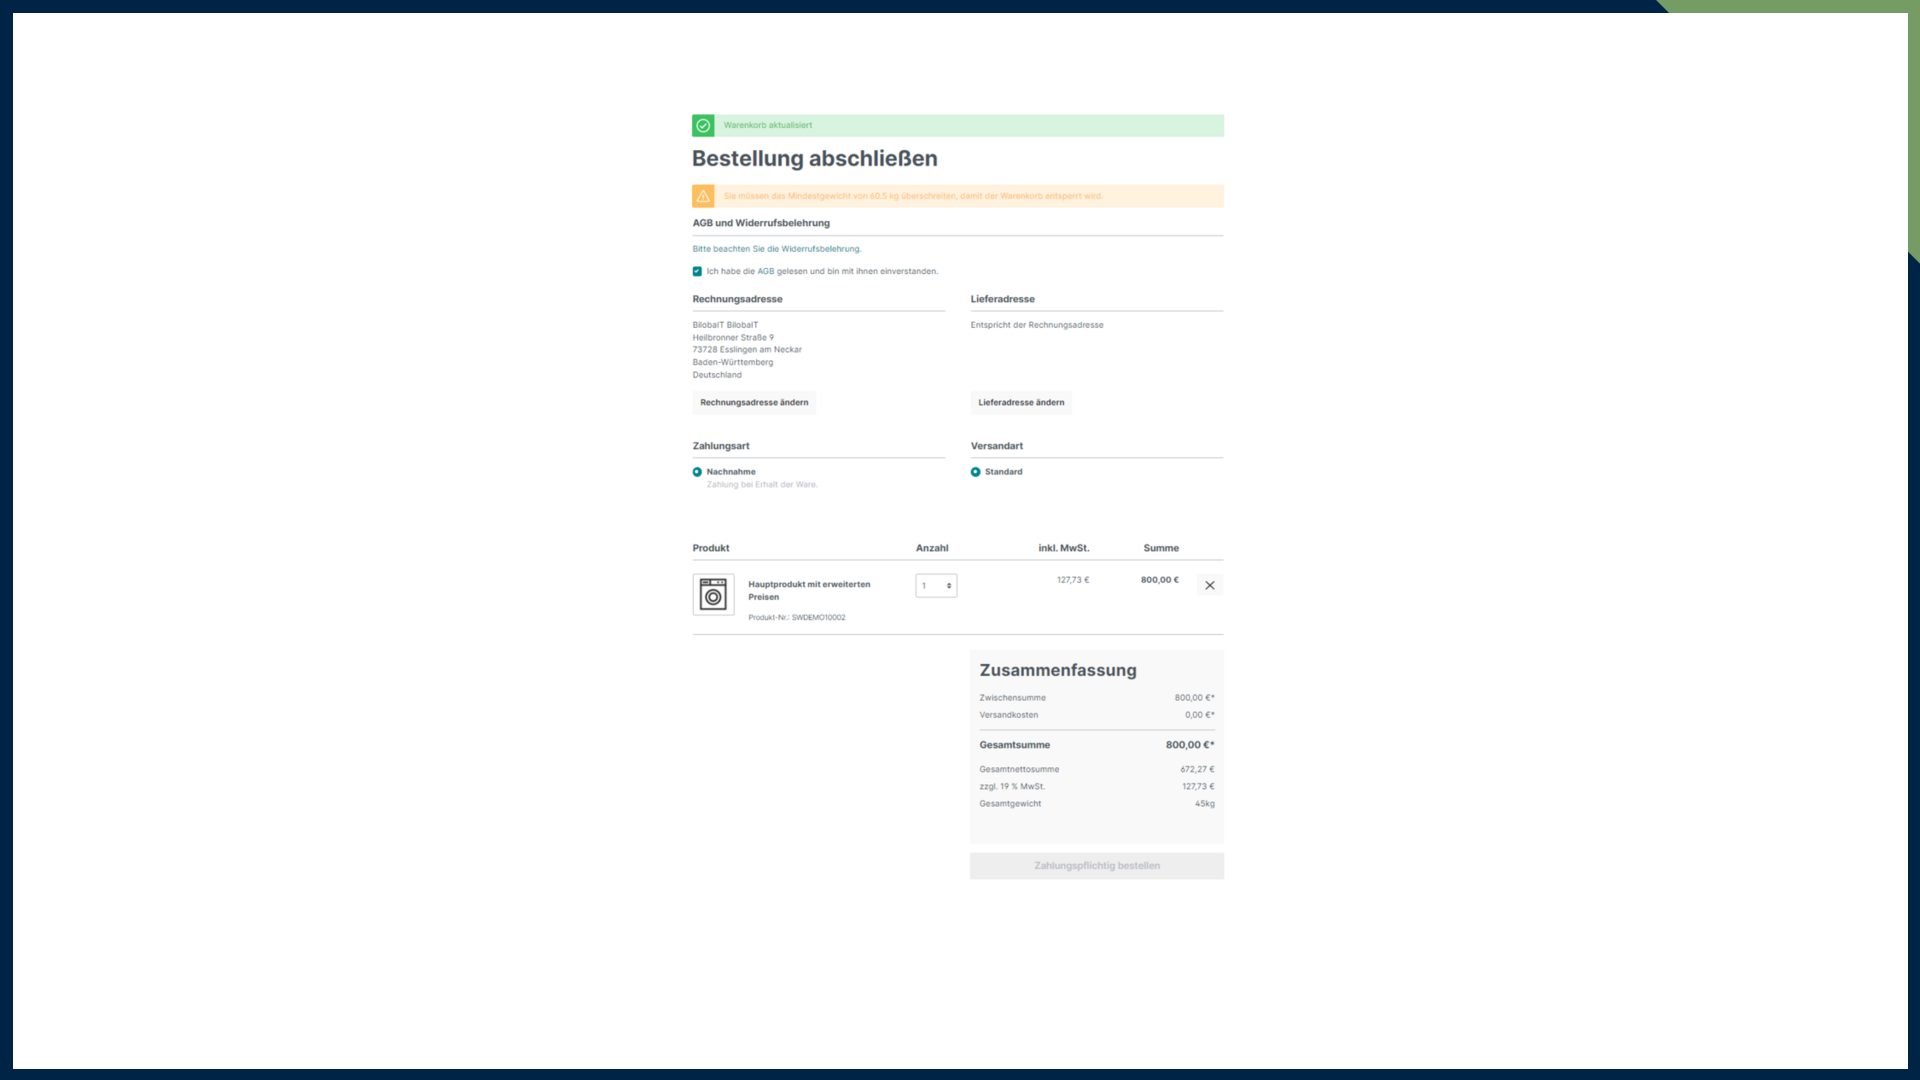Click the Zusammenfassung summary heading
The image size is (1920, 1080).
pos(1058,670)
